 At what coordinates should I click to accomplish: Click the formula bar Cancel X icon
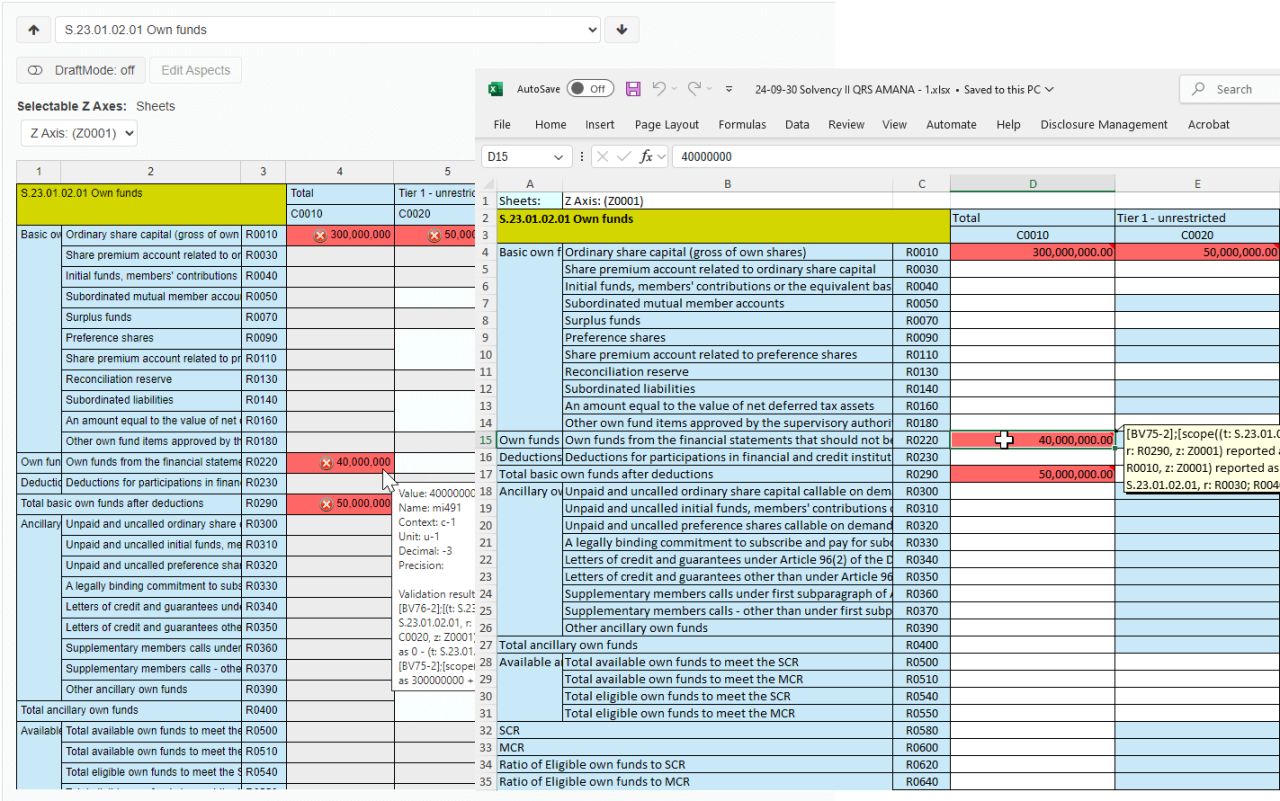point(602,156)
